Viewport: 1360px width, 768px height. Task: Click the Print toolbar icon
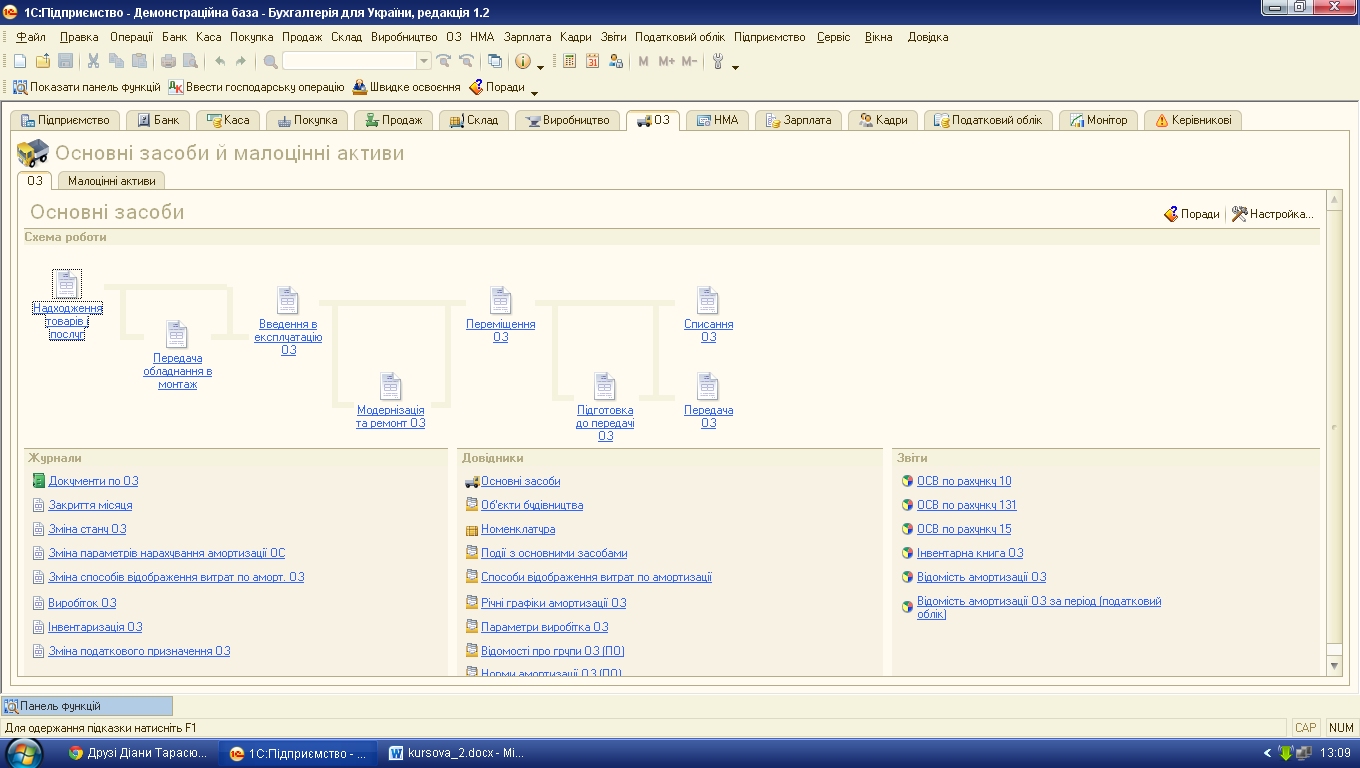click(168, 61)
